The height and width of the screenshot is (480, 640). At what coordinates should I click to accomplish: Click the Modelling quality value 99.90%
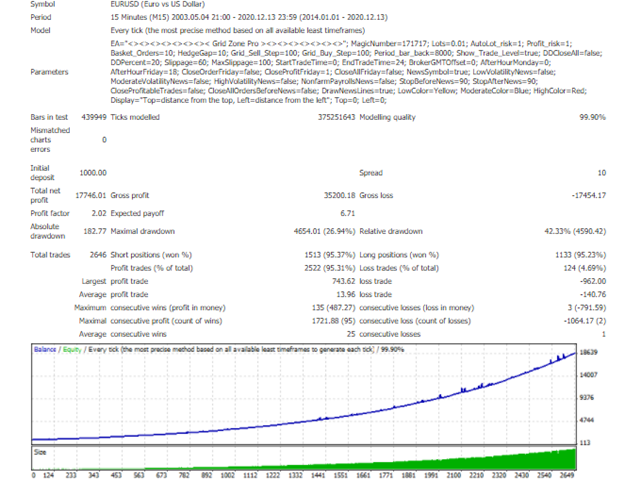(592, 117)
